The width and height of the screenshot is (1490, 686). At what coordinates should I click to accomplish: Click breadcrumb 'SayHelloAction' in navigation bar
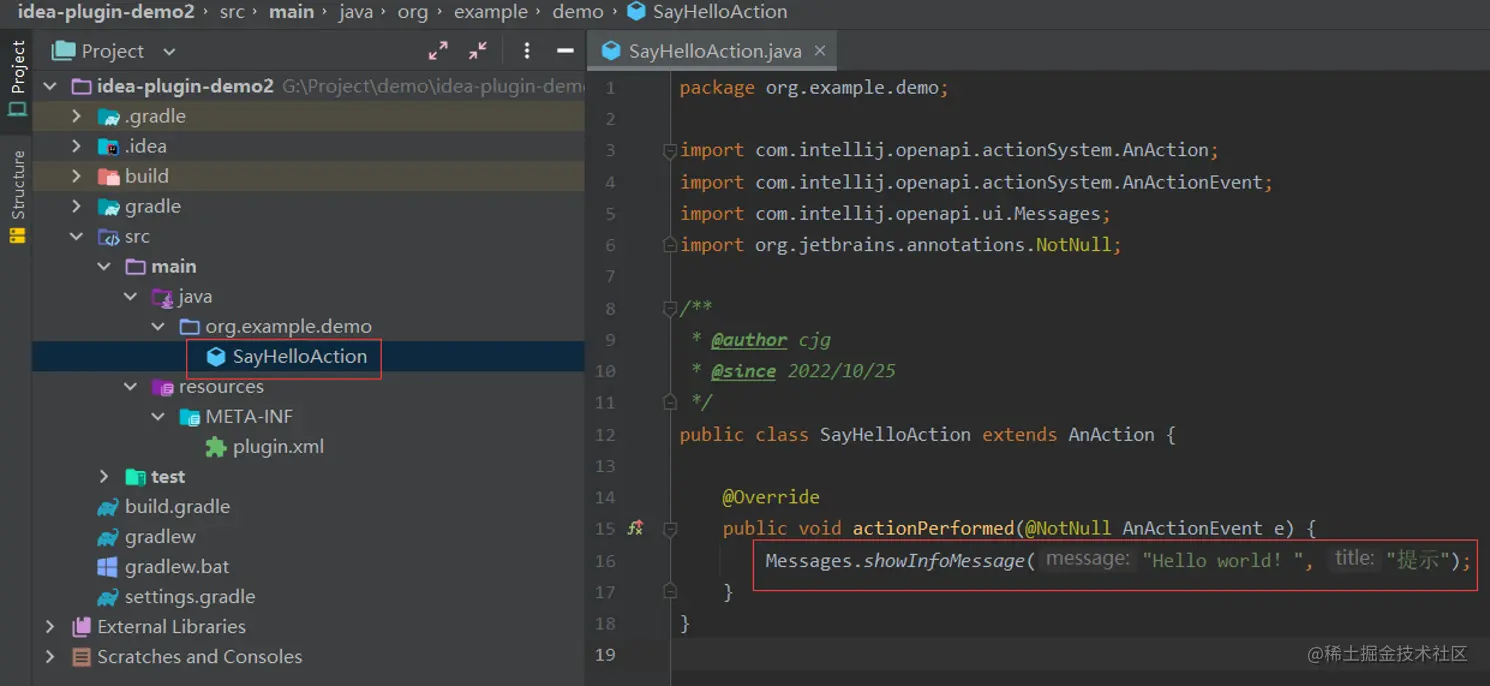(720, 12)
